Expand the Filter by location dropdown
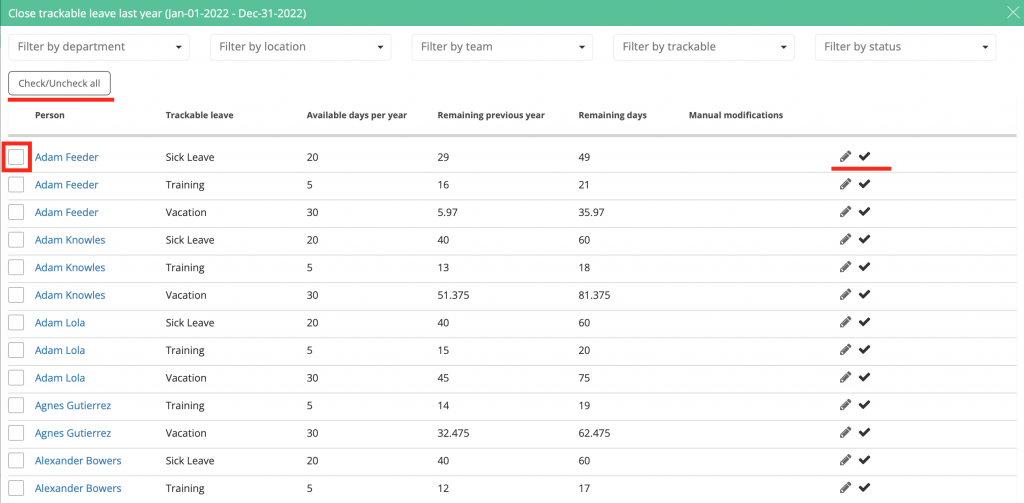The image size is (1024, 503). (300, 47)
